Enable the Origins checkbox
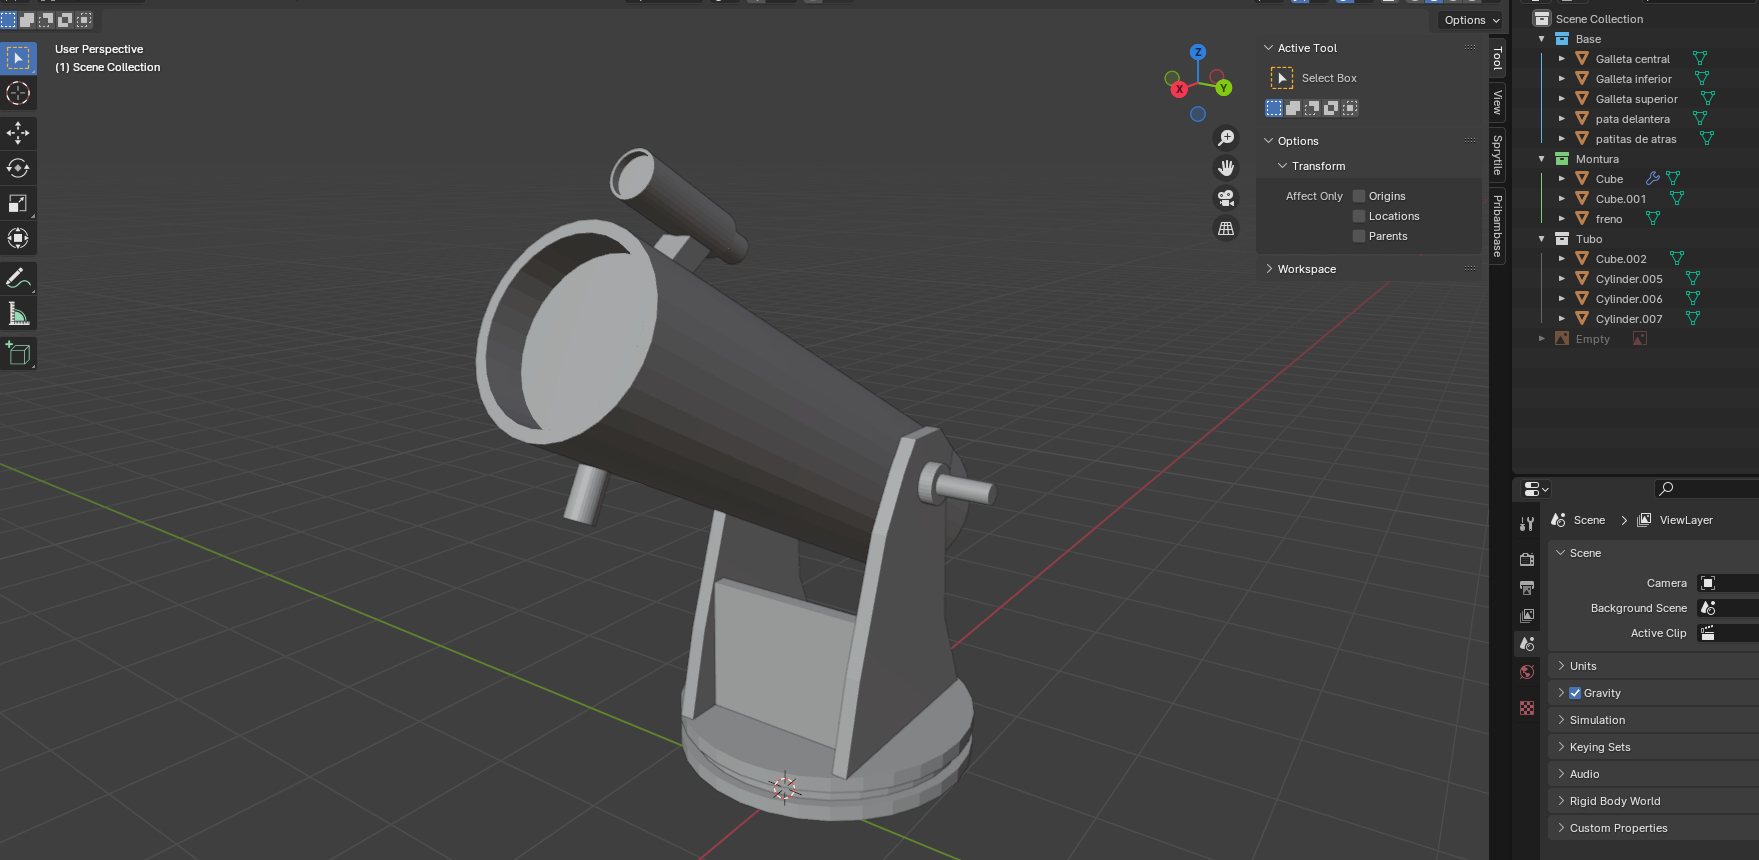 coord(1359,196)
